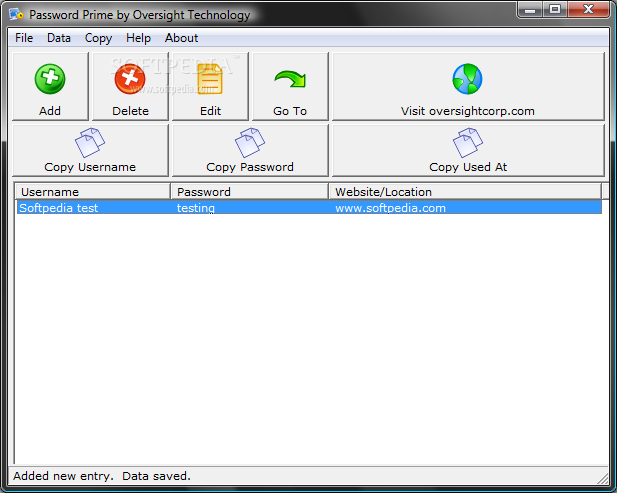Open the Copy menu
Viewport: 617px width, 493px height.
98,38
